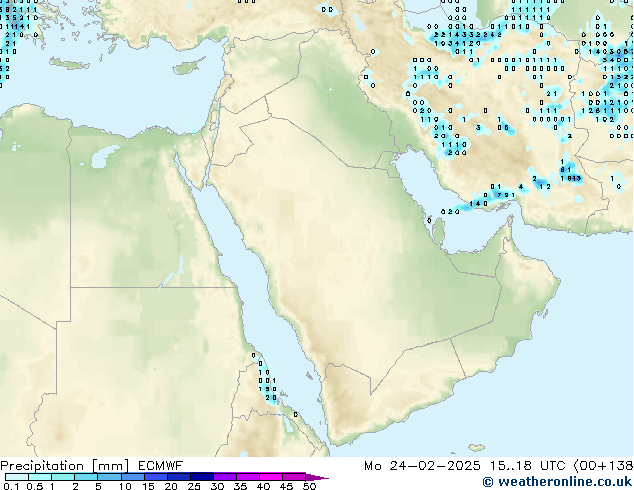Click the weatheronline.co.uk copyright link
This screenshot has height=490, width=634.
click(x=557, y=482)
